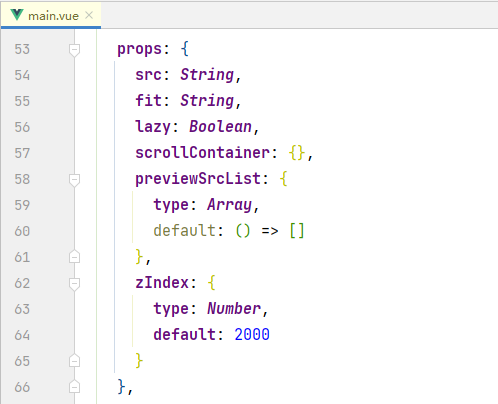Screen dimensions: 498x404
Task: Click type key on line 63
Action: pyautogui.click(x=171, y=309)
